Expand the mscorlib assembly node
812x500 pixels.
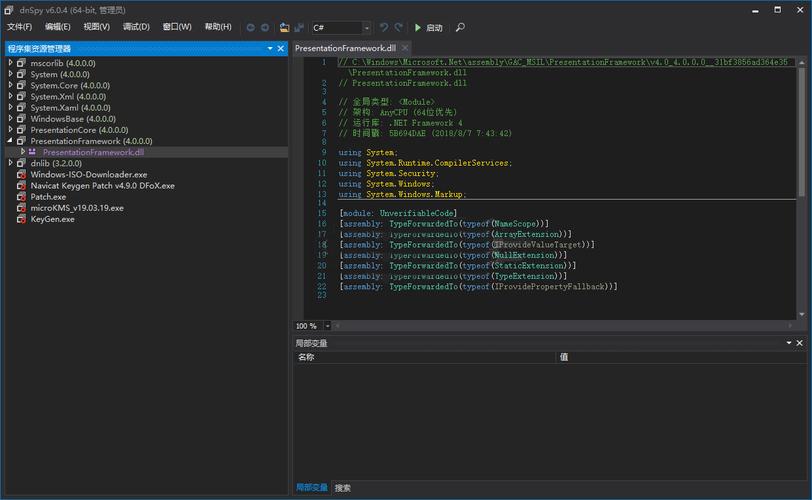(10, 63)
